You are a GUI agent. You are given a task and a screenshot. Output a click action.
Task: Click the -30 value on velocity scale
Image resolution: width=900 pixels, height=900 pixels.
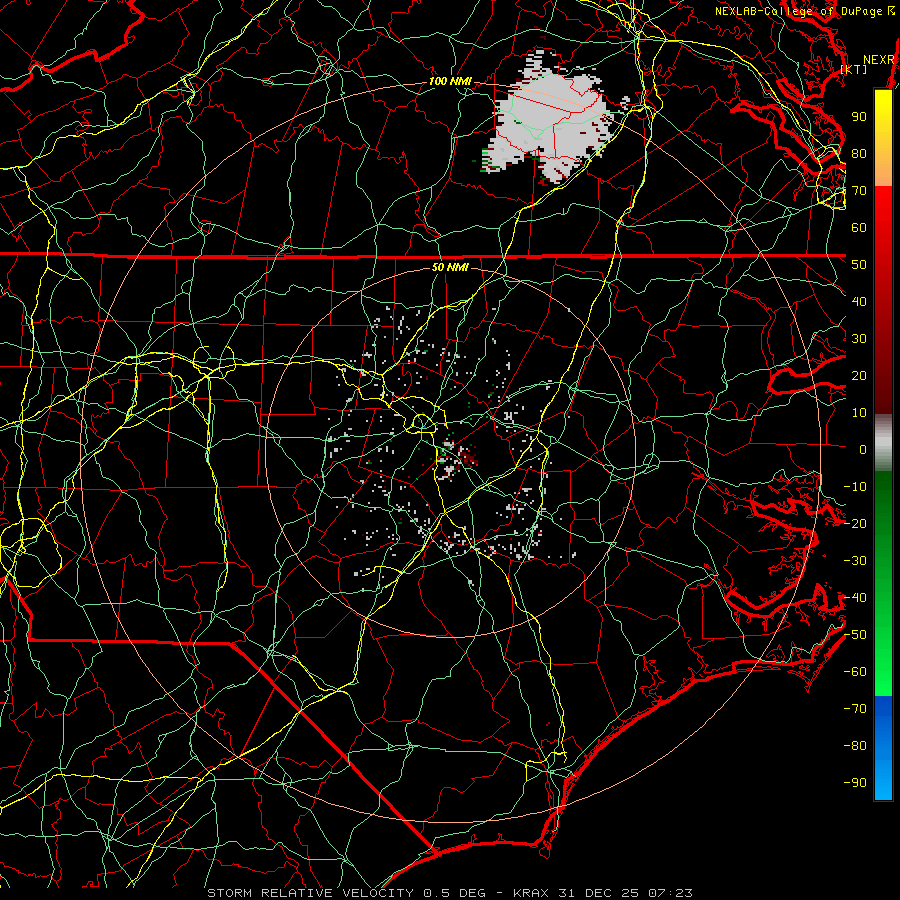tap(855, 561)
